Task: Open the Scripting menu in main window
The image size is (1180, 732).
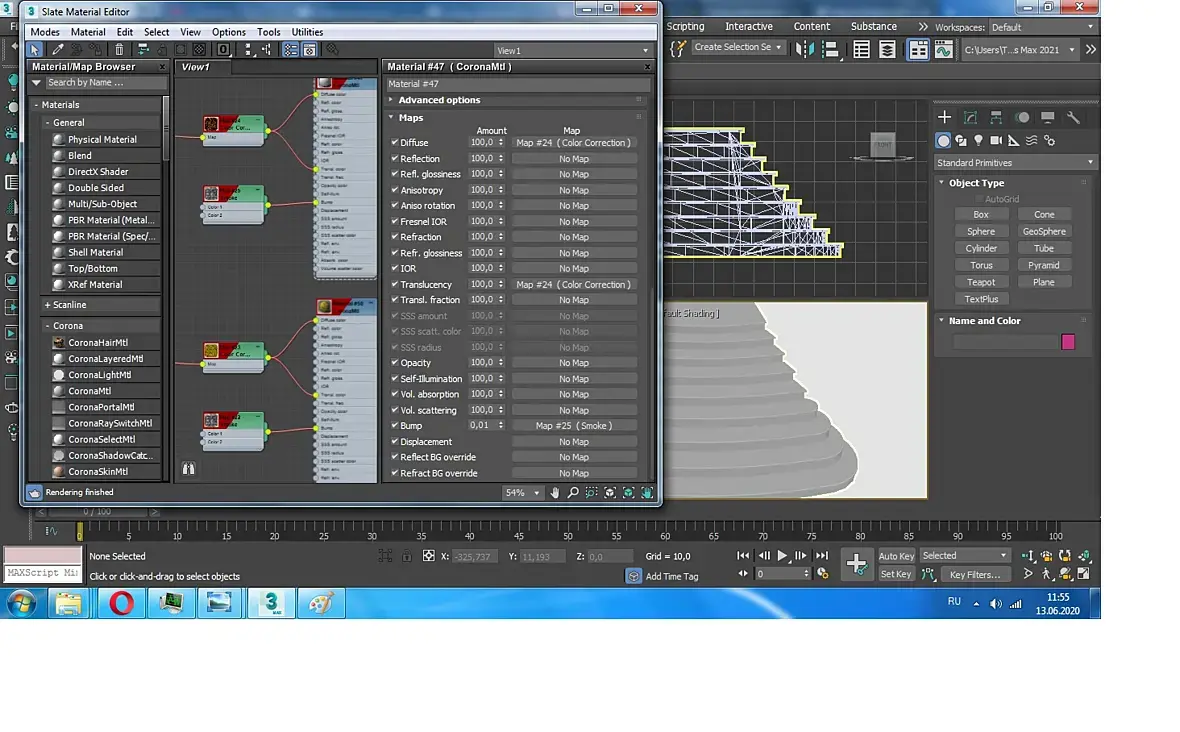Action: 686,26
